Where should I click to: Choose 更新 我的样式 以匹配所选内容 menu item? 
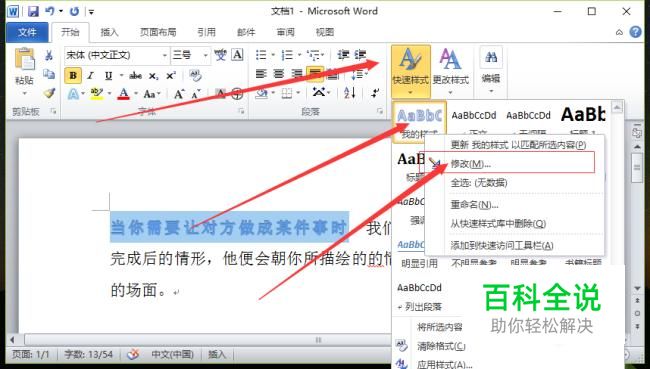(x=514, y=145)
